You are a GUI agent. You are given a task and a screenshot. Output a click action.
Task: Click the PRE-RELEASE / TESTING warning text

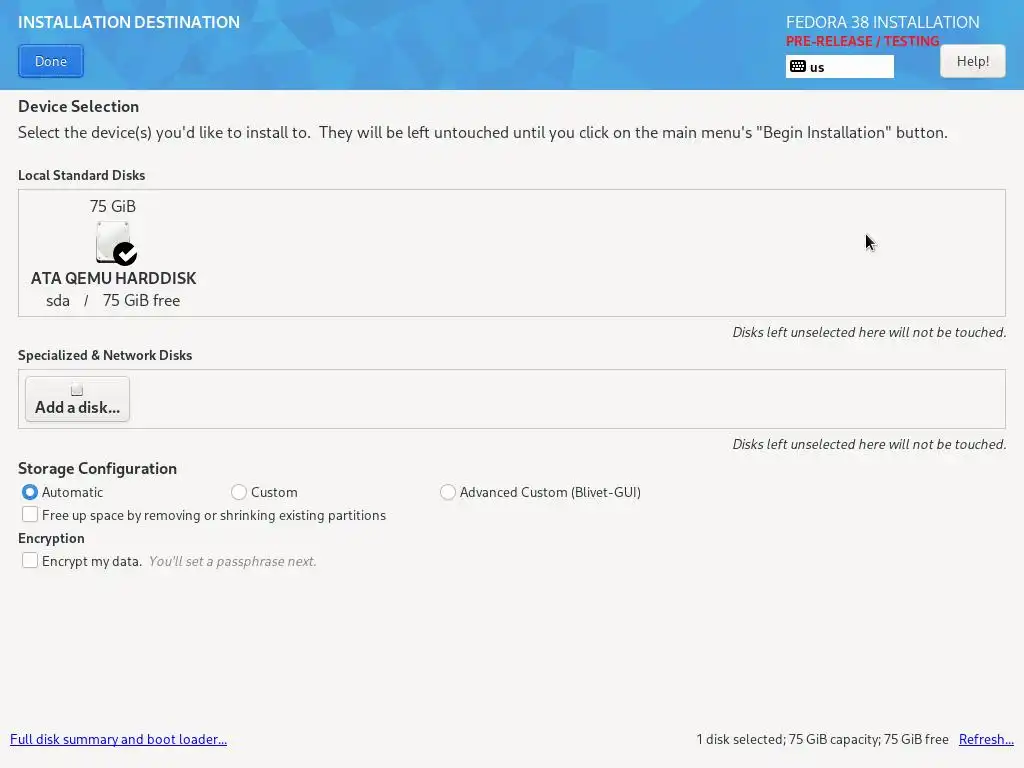click(x=862, y=41)
